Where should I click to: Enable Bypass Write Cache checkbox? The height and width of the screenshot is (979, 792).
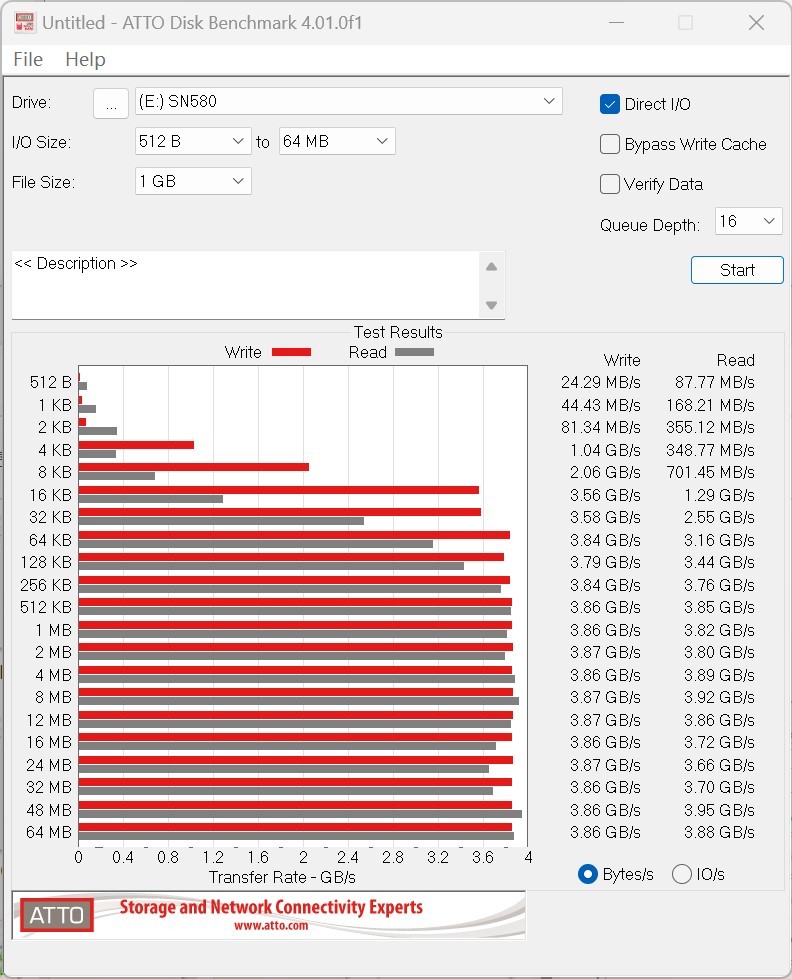[610, 144]
